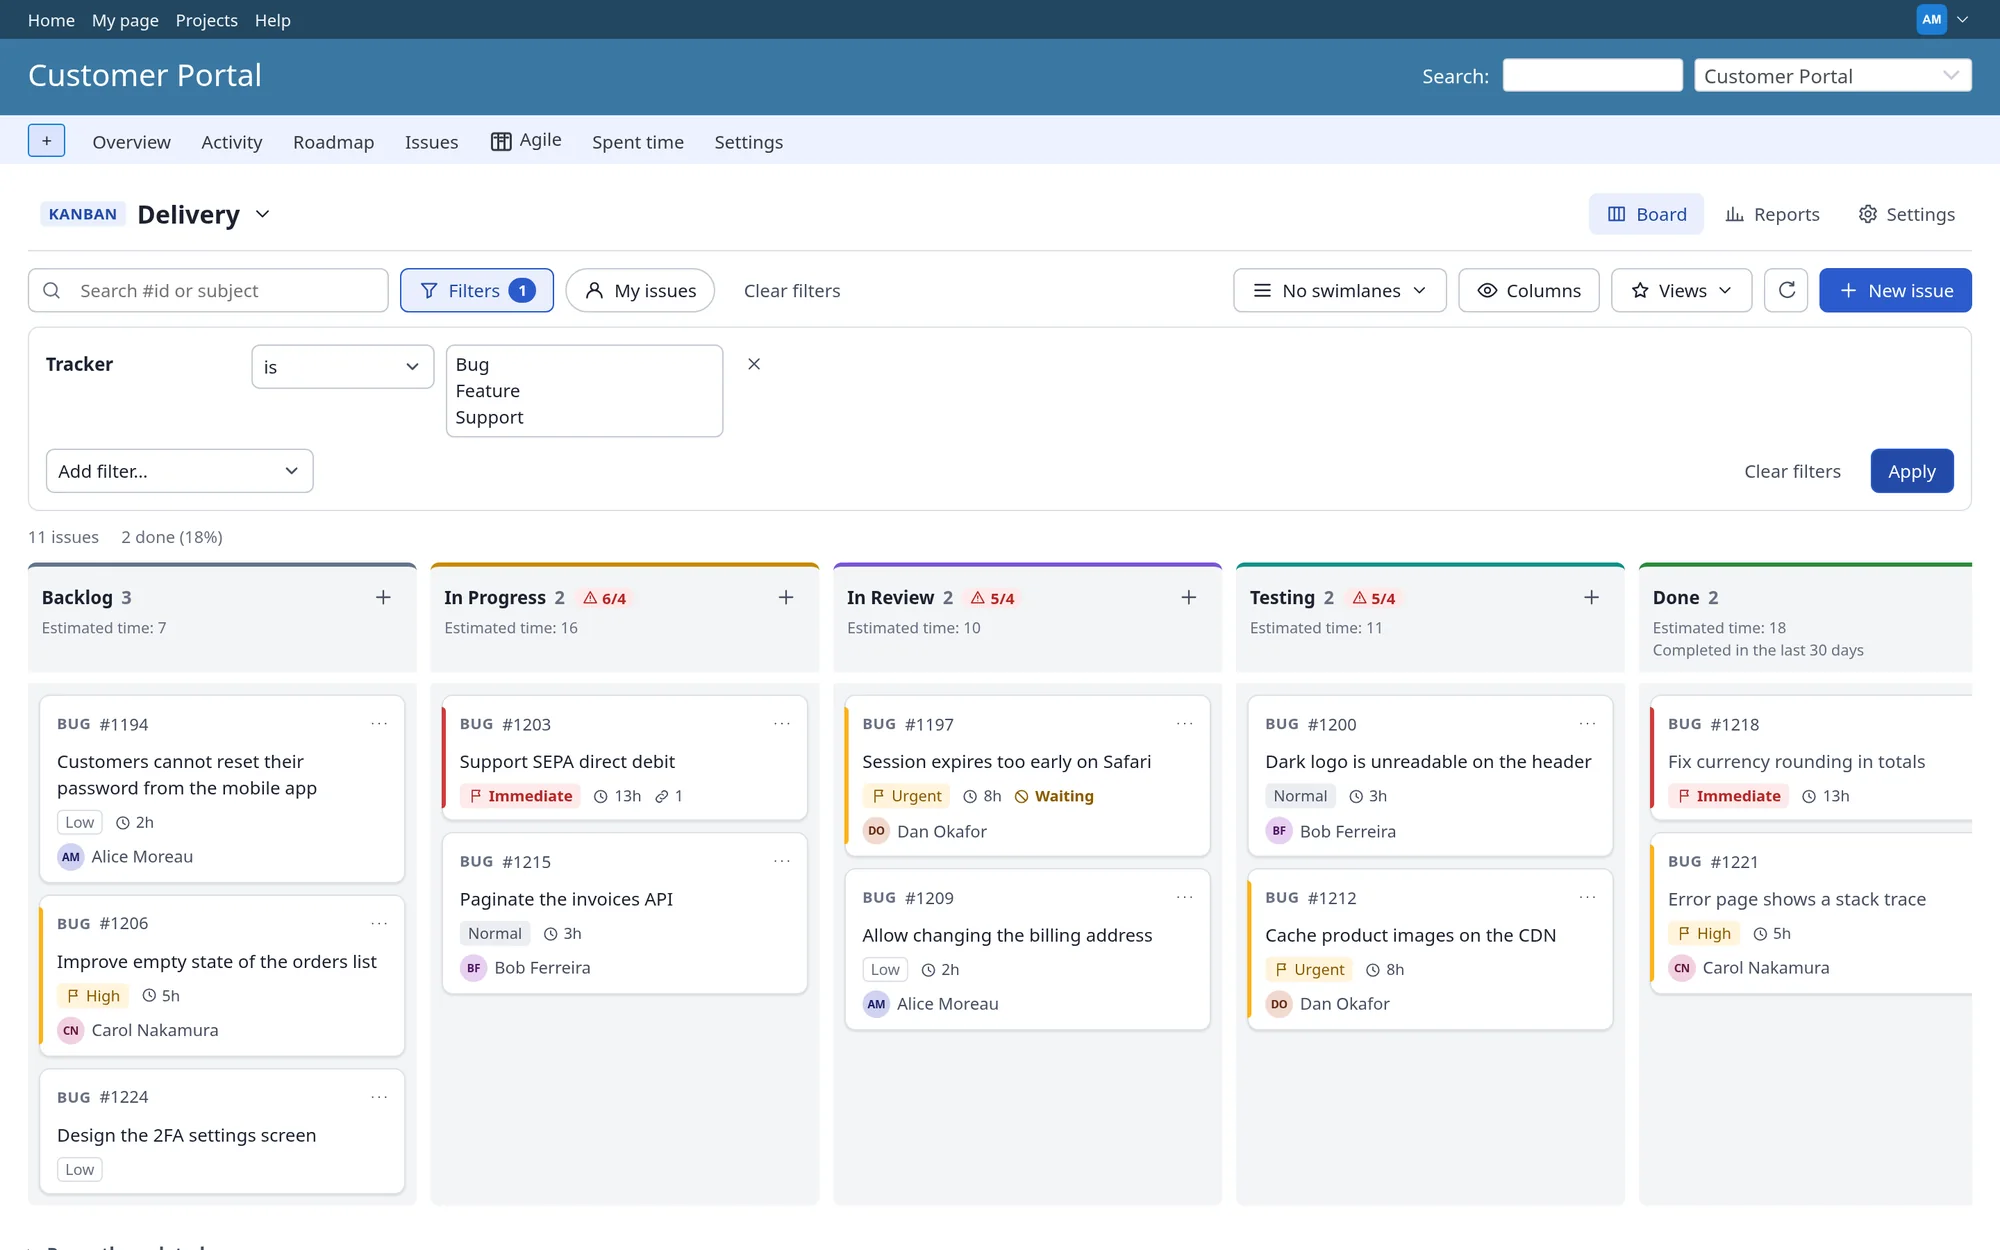The height and width of the screenshot is (1250, 2000).
Task: Open the more menu on card #1203
Action: [x=782, y=723]
